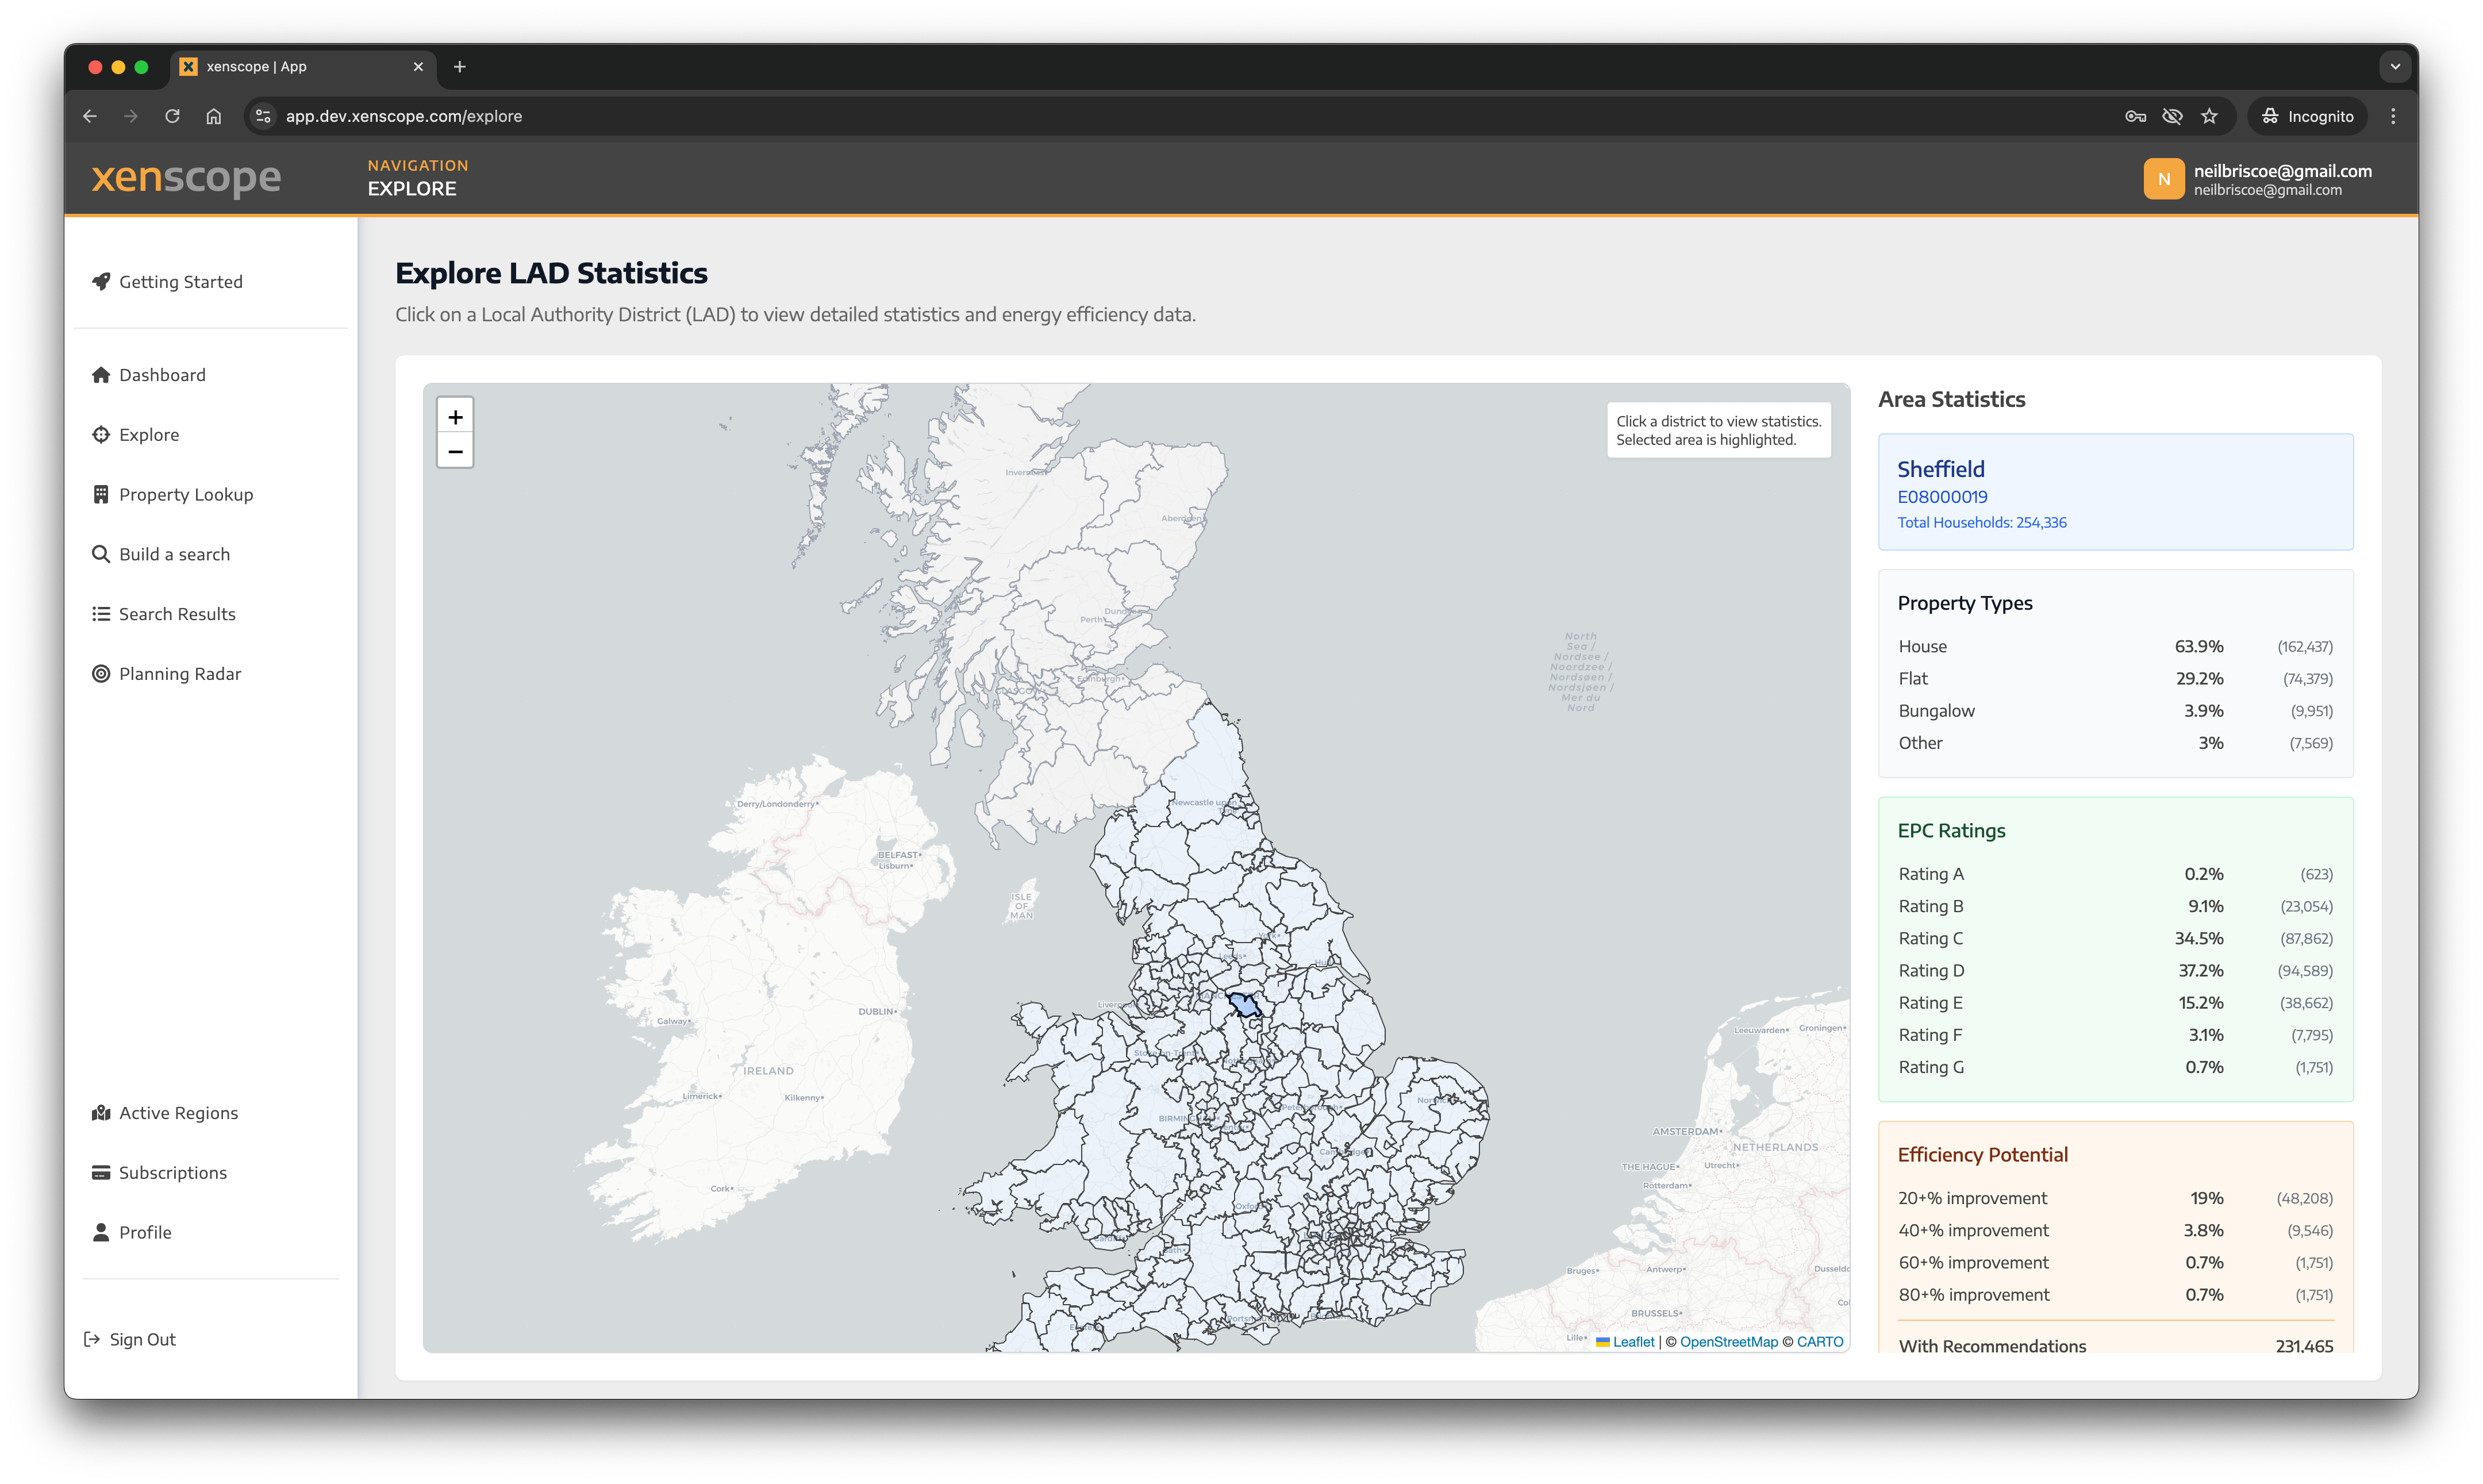
Task: Click the 40+% improvement row
Action: point(2115,1230)
